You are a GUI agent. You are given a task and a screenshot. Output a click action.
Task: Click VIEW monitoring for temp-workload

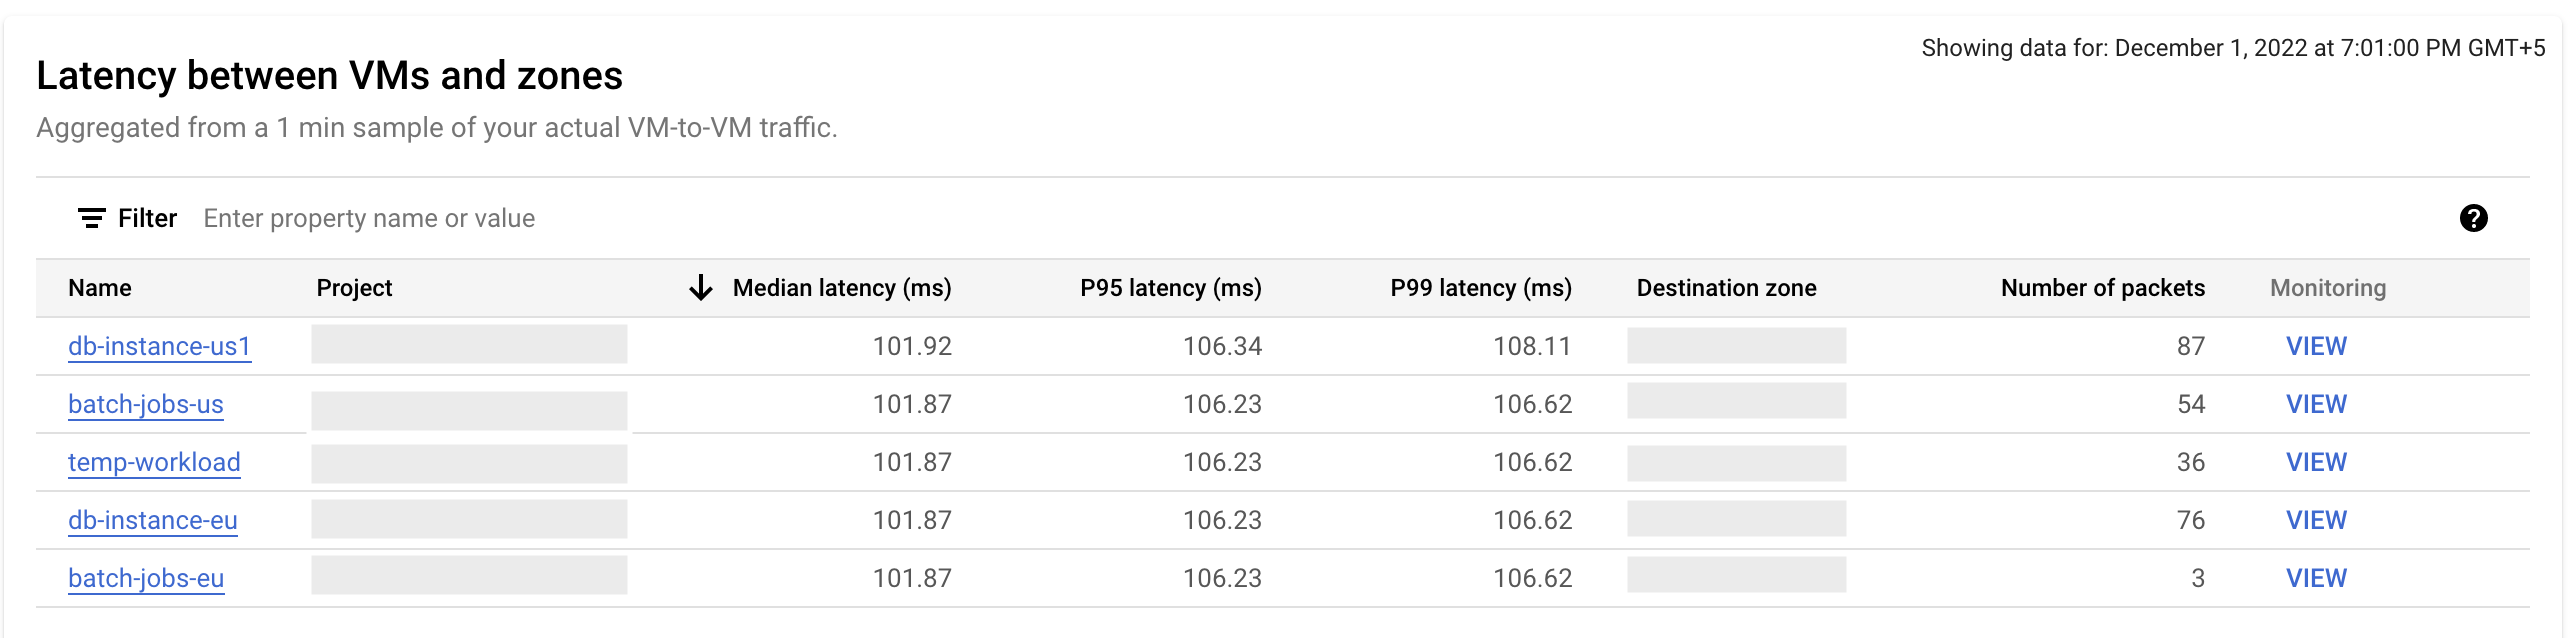click(2316, 462)
